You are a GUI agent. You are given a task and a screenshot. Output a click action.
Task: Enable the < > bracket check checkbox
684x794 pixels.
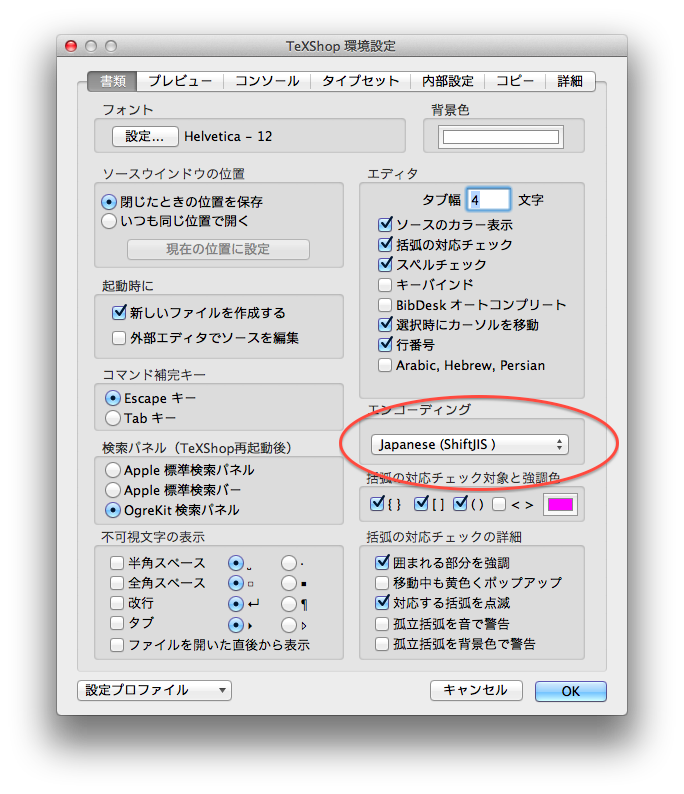click(x=499, y=504)
